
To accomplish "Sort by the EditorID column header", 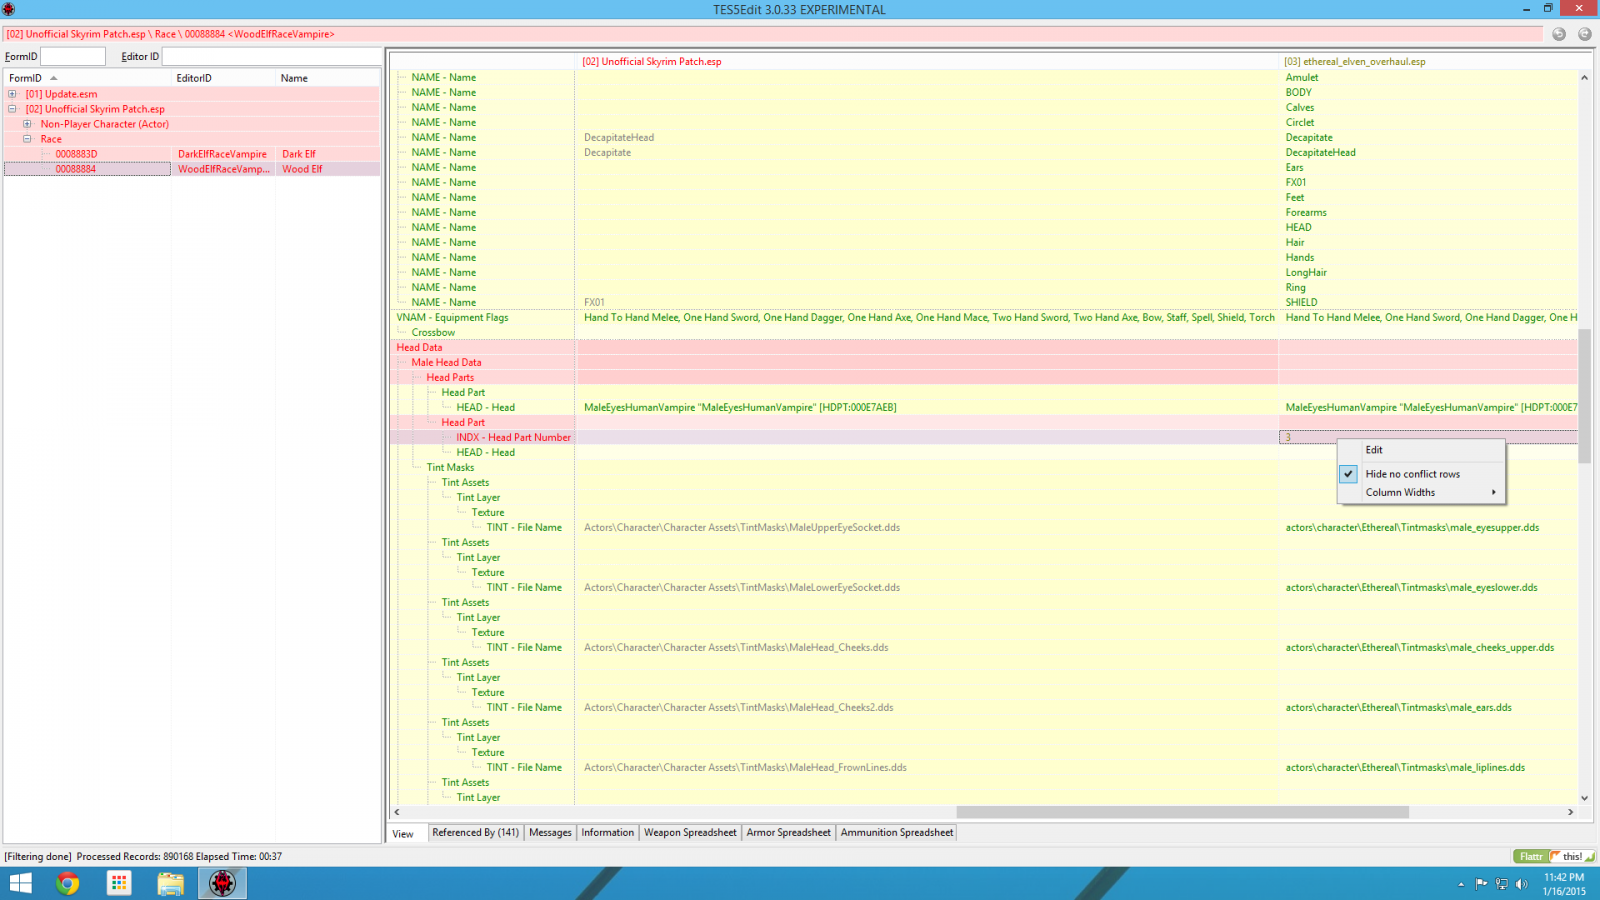I will (223, 78).
